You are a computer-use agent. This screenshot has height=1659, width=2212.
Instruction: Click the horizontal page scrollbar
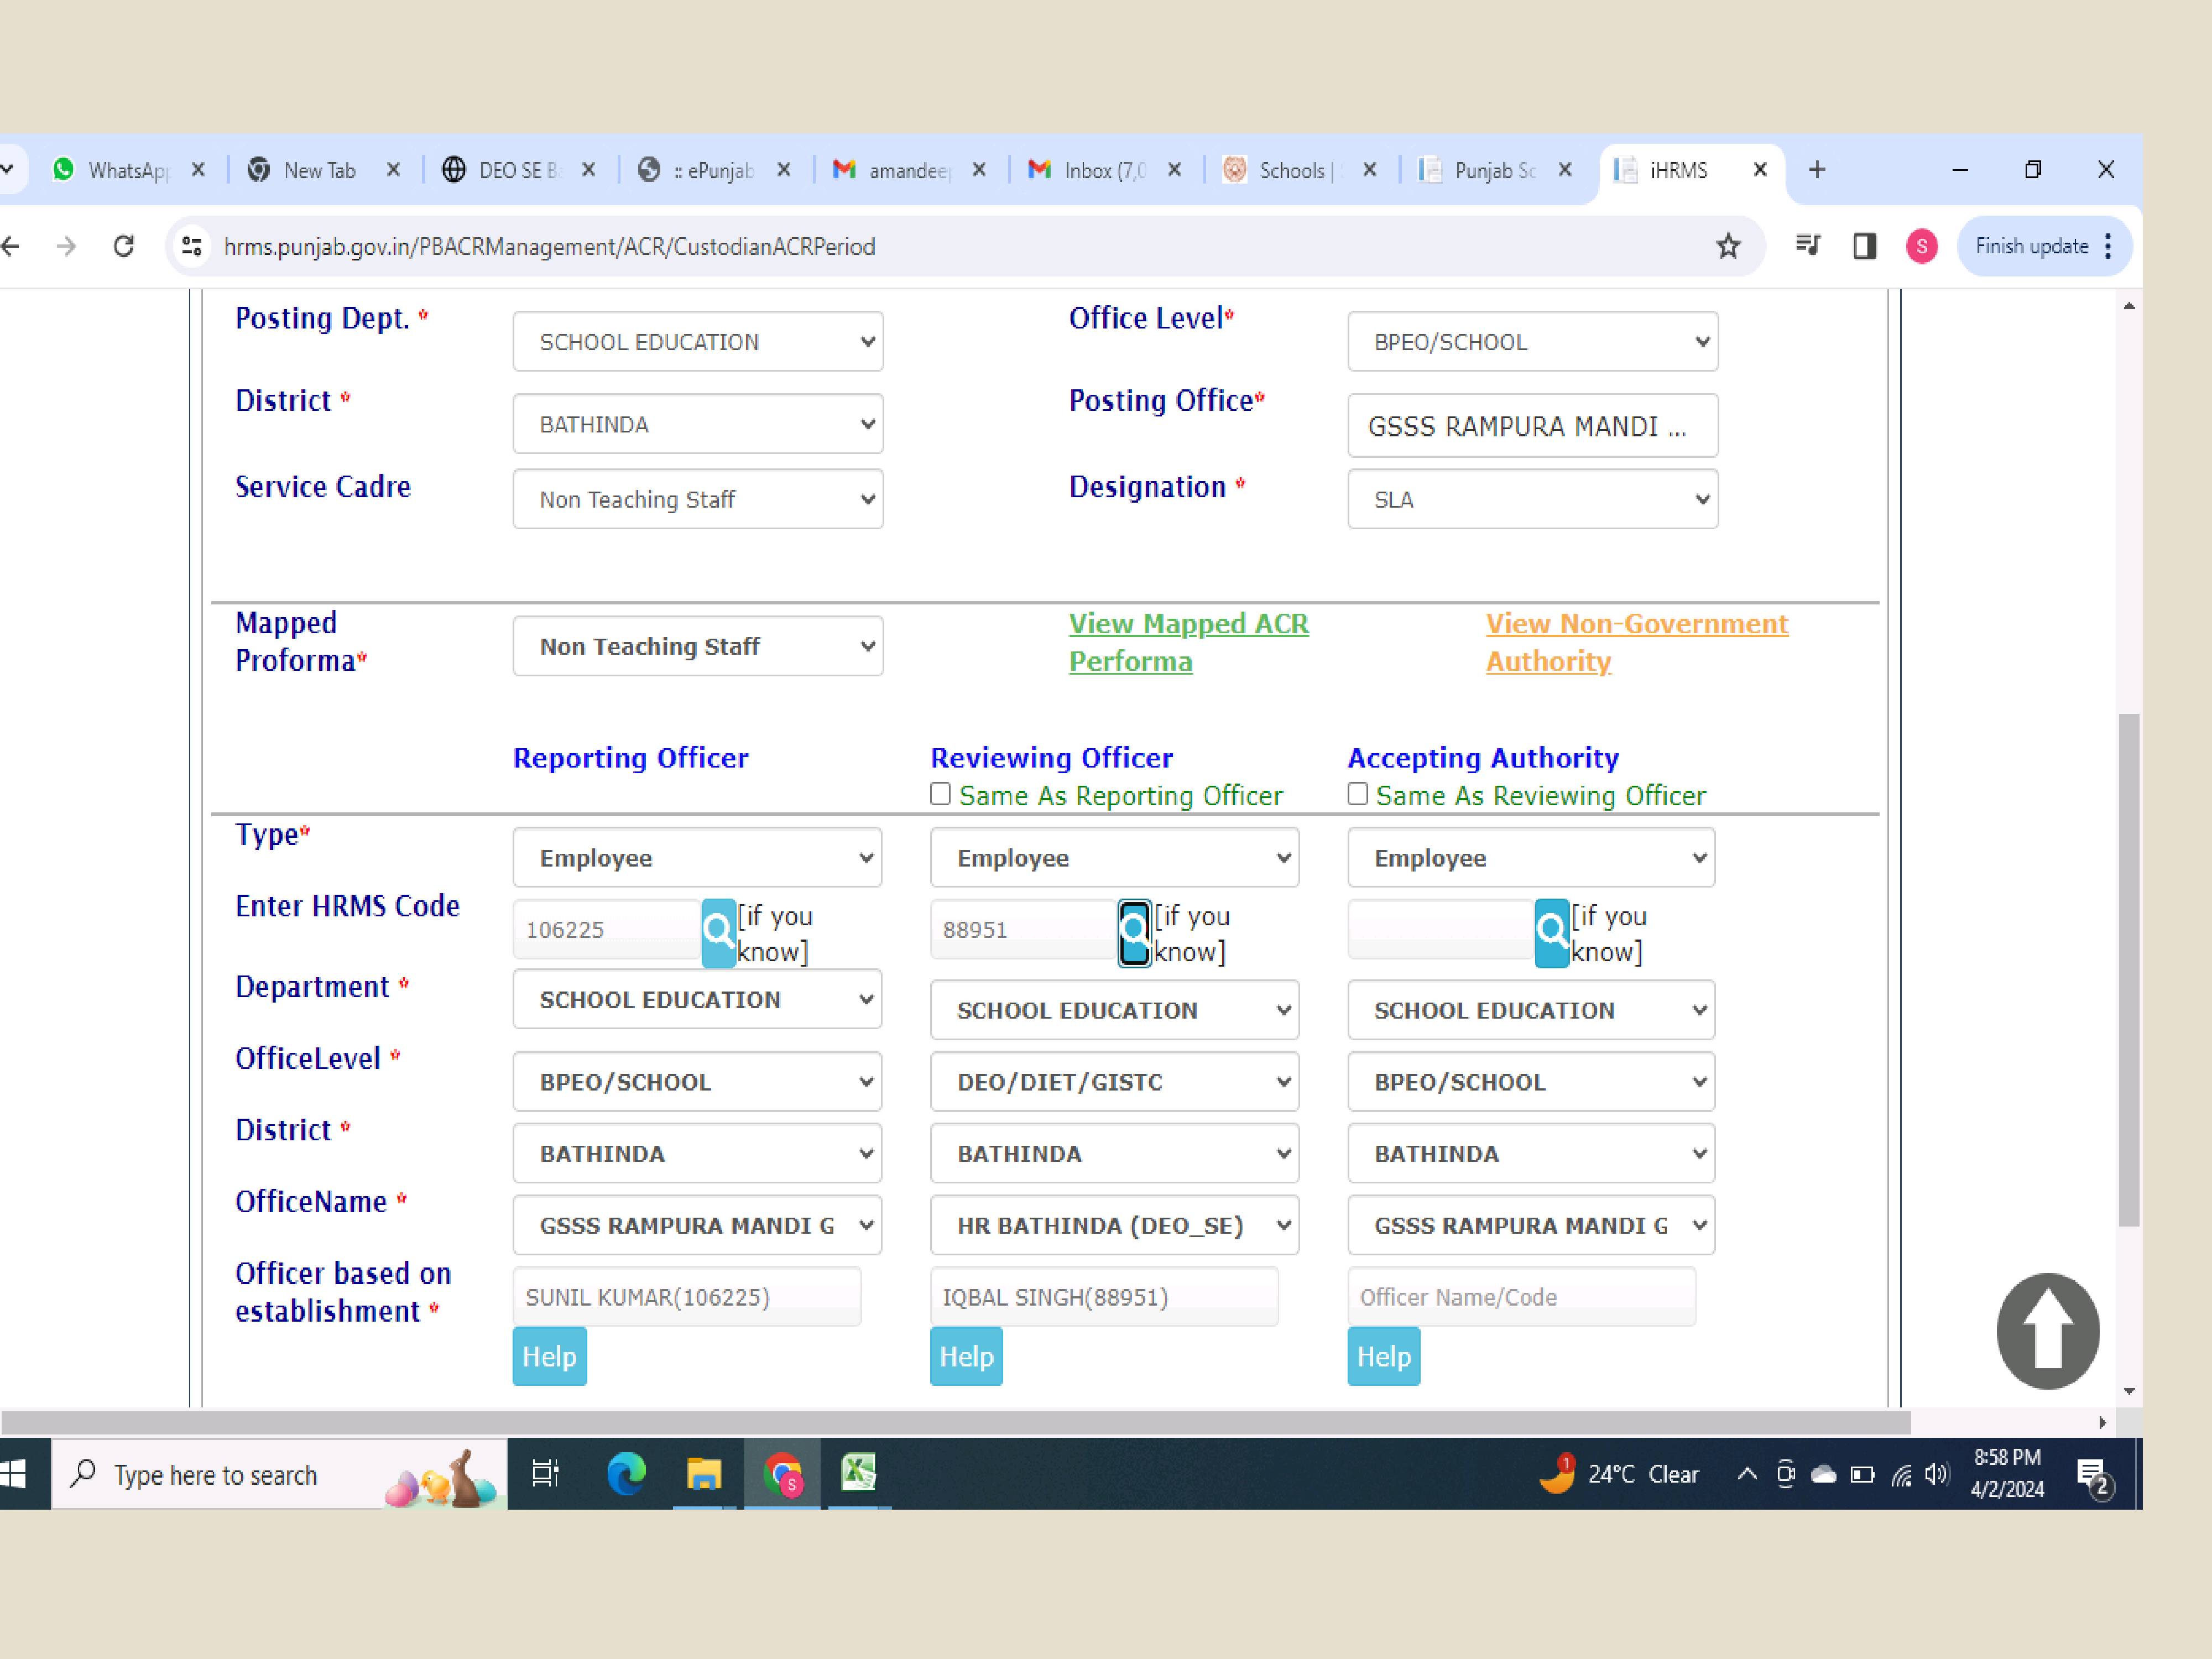pyautogui.click(x=955, y=1422)
